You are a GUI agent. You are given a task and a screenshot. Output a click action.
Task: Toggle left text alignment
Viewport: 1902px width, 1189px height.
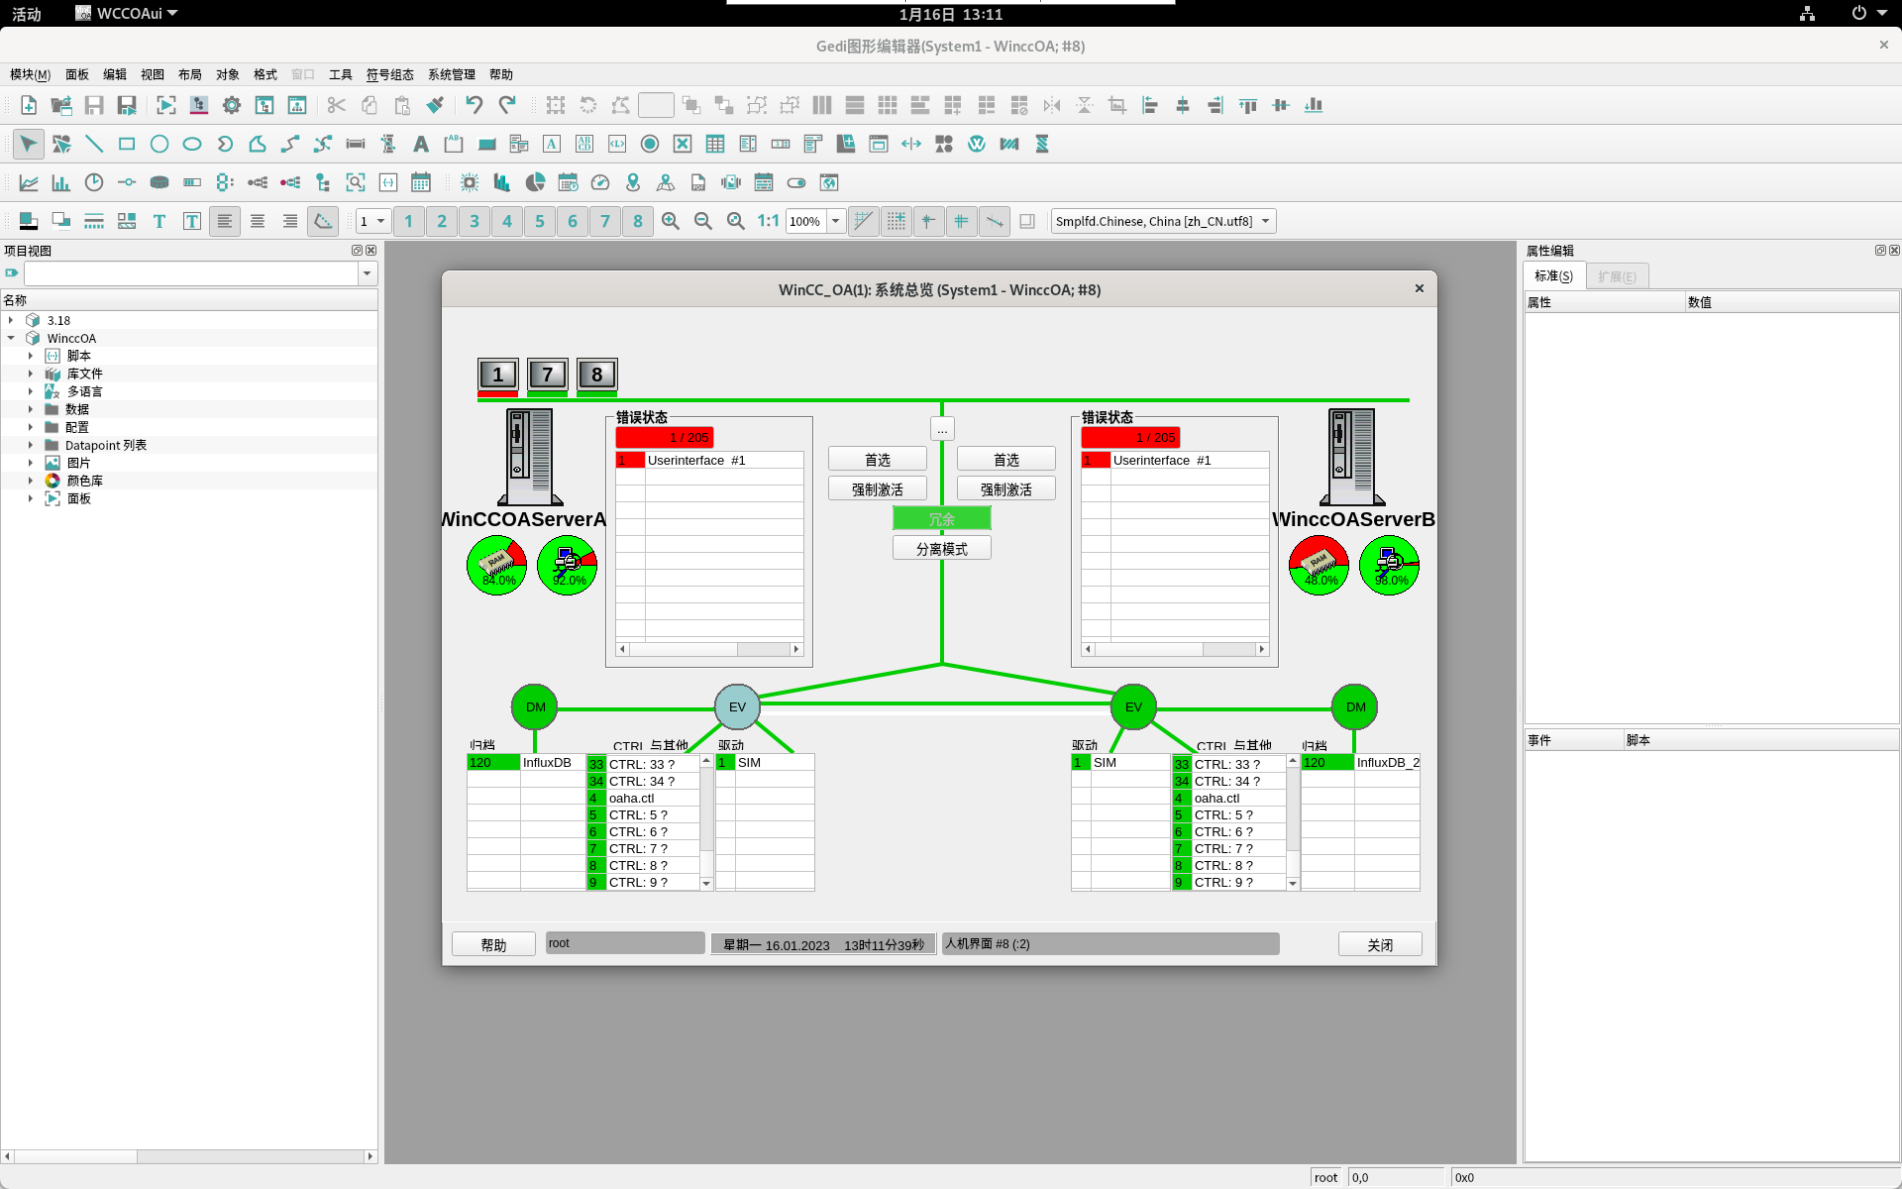[x=224, y=221]
